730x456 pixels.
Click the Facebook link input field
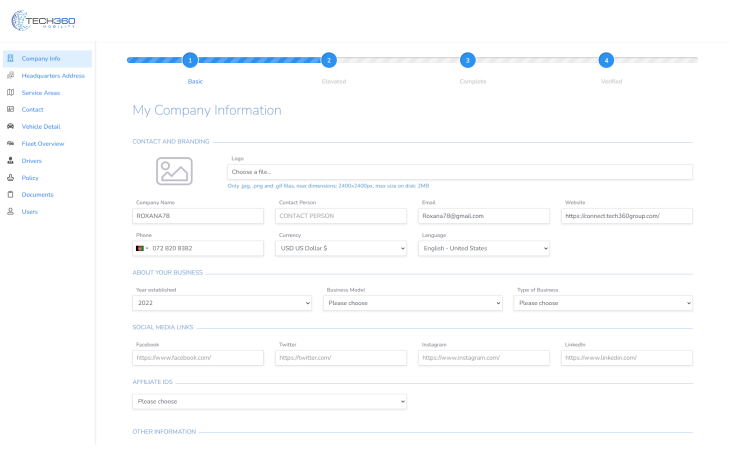coord(198,358)
